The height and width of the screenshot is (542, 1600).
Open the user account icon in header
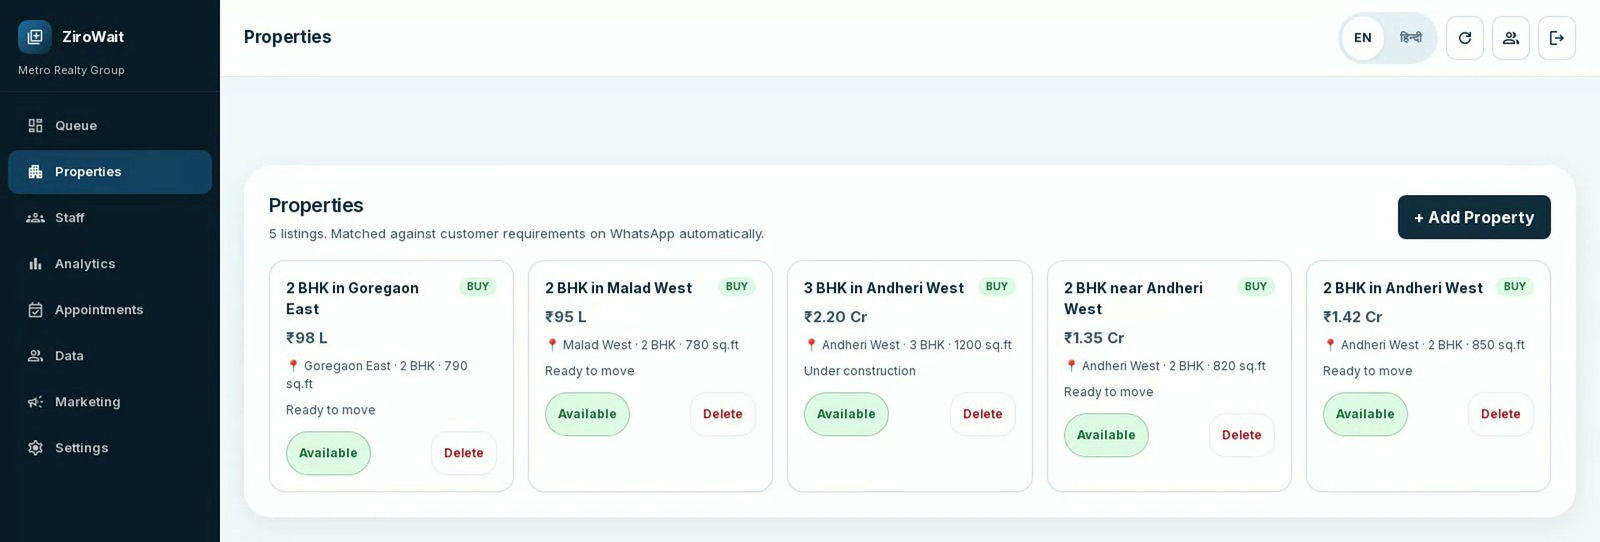click(1511, 38)
